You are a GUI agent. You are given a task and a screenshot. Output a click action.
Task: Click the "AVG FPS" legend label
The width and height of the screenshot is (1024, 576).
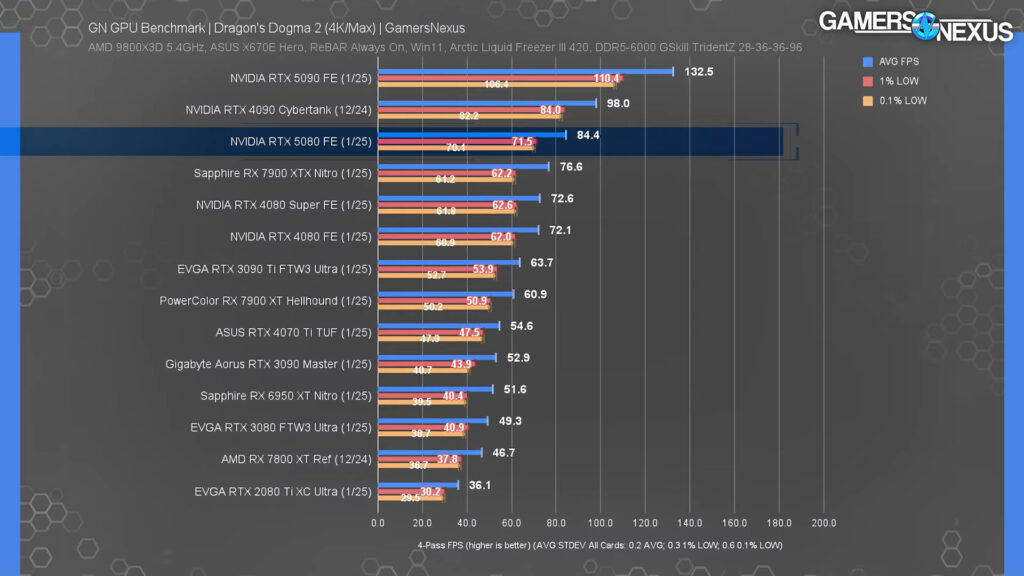899,61
